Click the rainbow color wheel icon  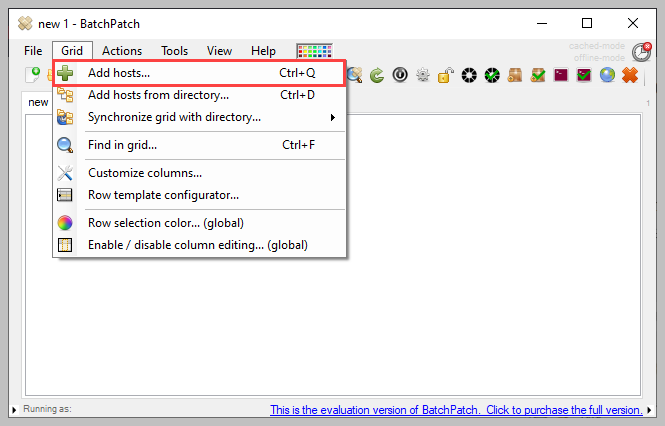point(65,223)
